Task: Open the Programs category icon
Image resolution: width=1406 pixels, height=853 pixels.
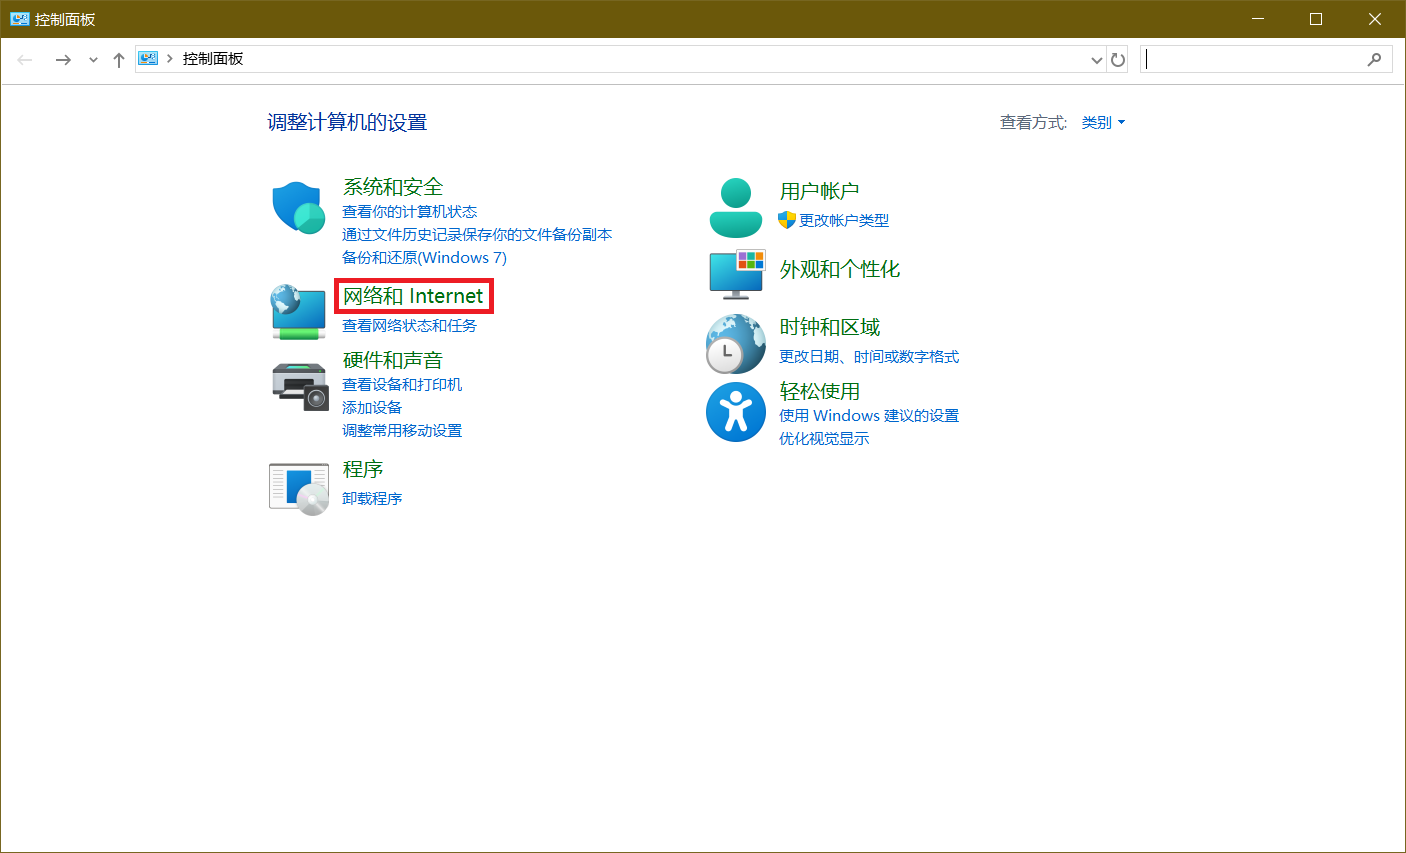Action: tap(299, 488)
